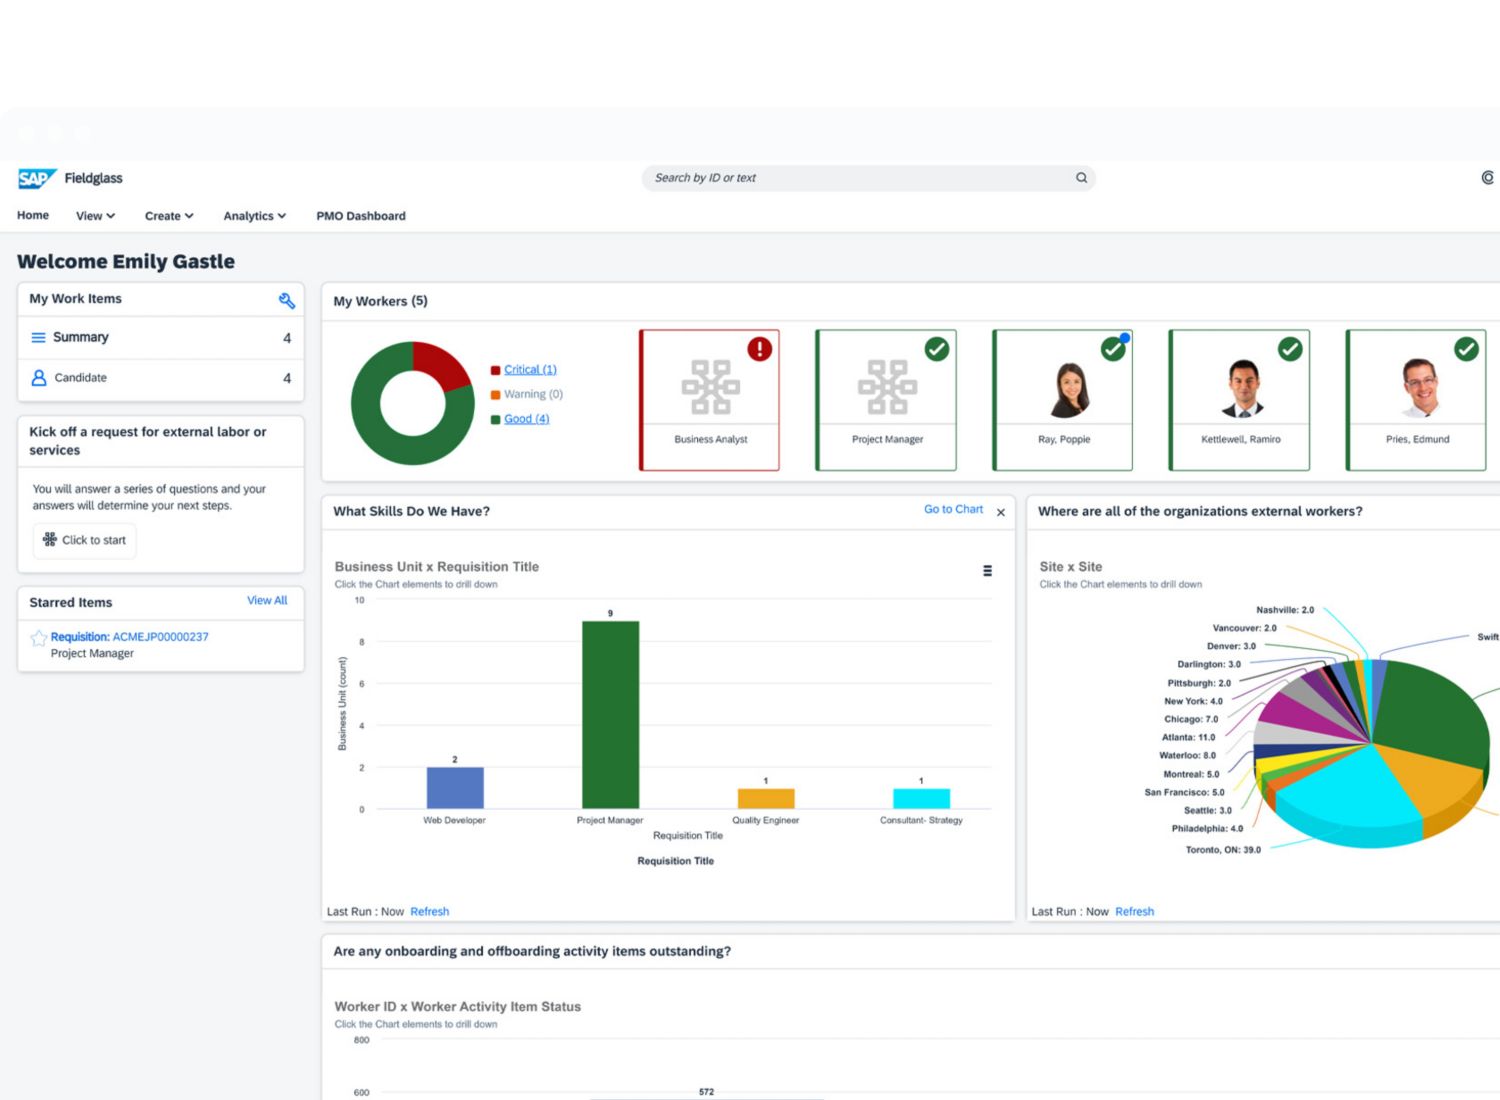Click View All in Starred Items
The image size is (1500, 1100).
(267, 600)
